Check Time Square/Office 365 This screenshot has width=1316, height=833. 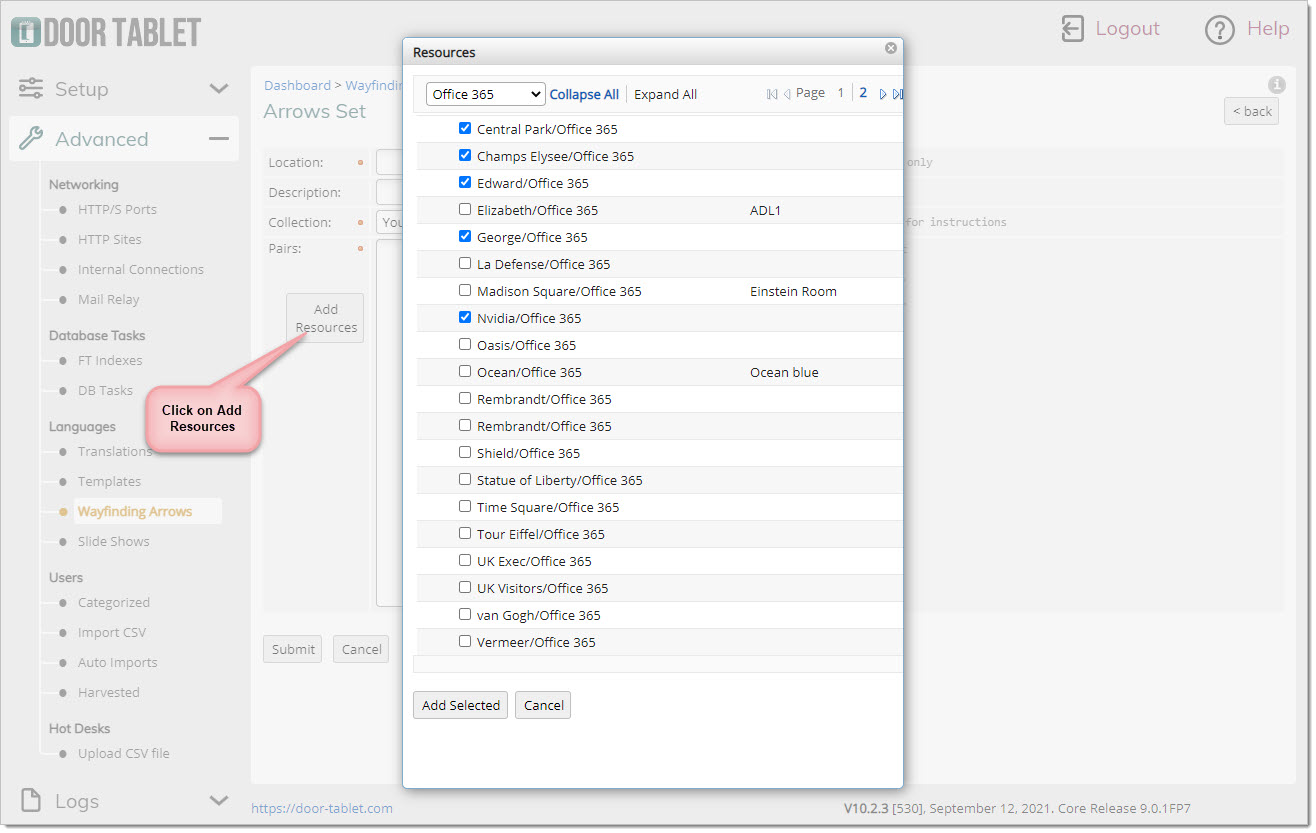click(465, 506)
